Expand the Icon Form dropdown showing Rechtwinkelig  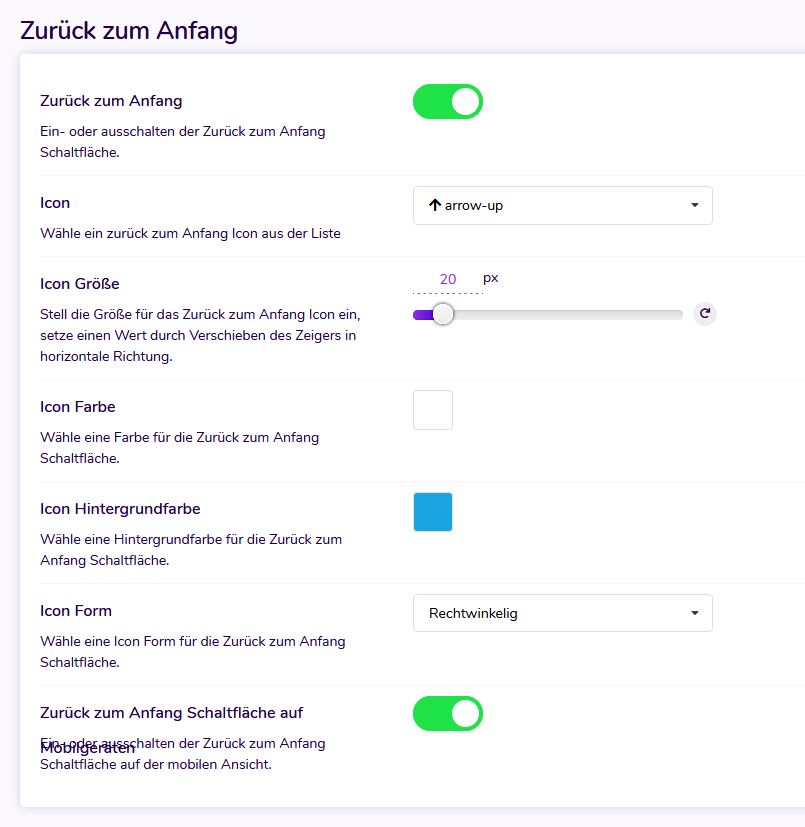coord(562,614)
